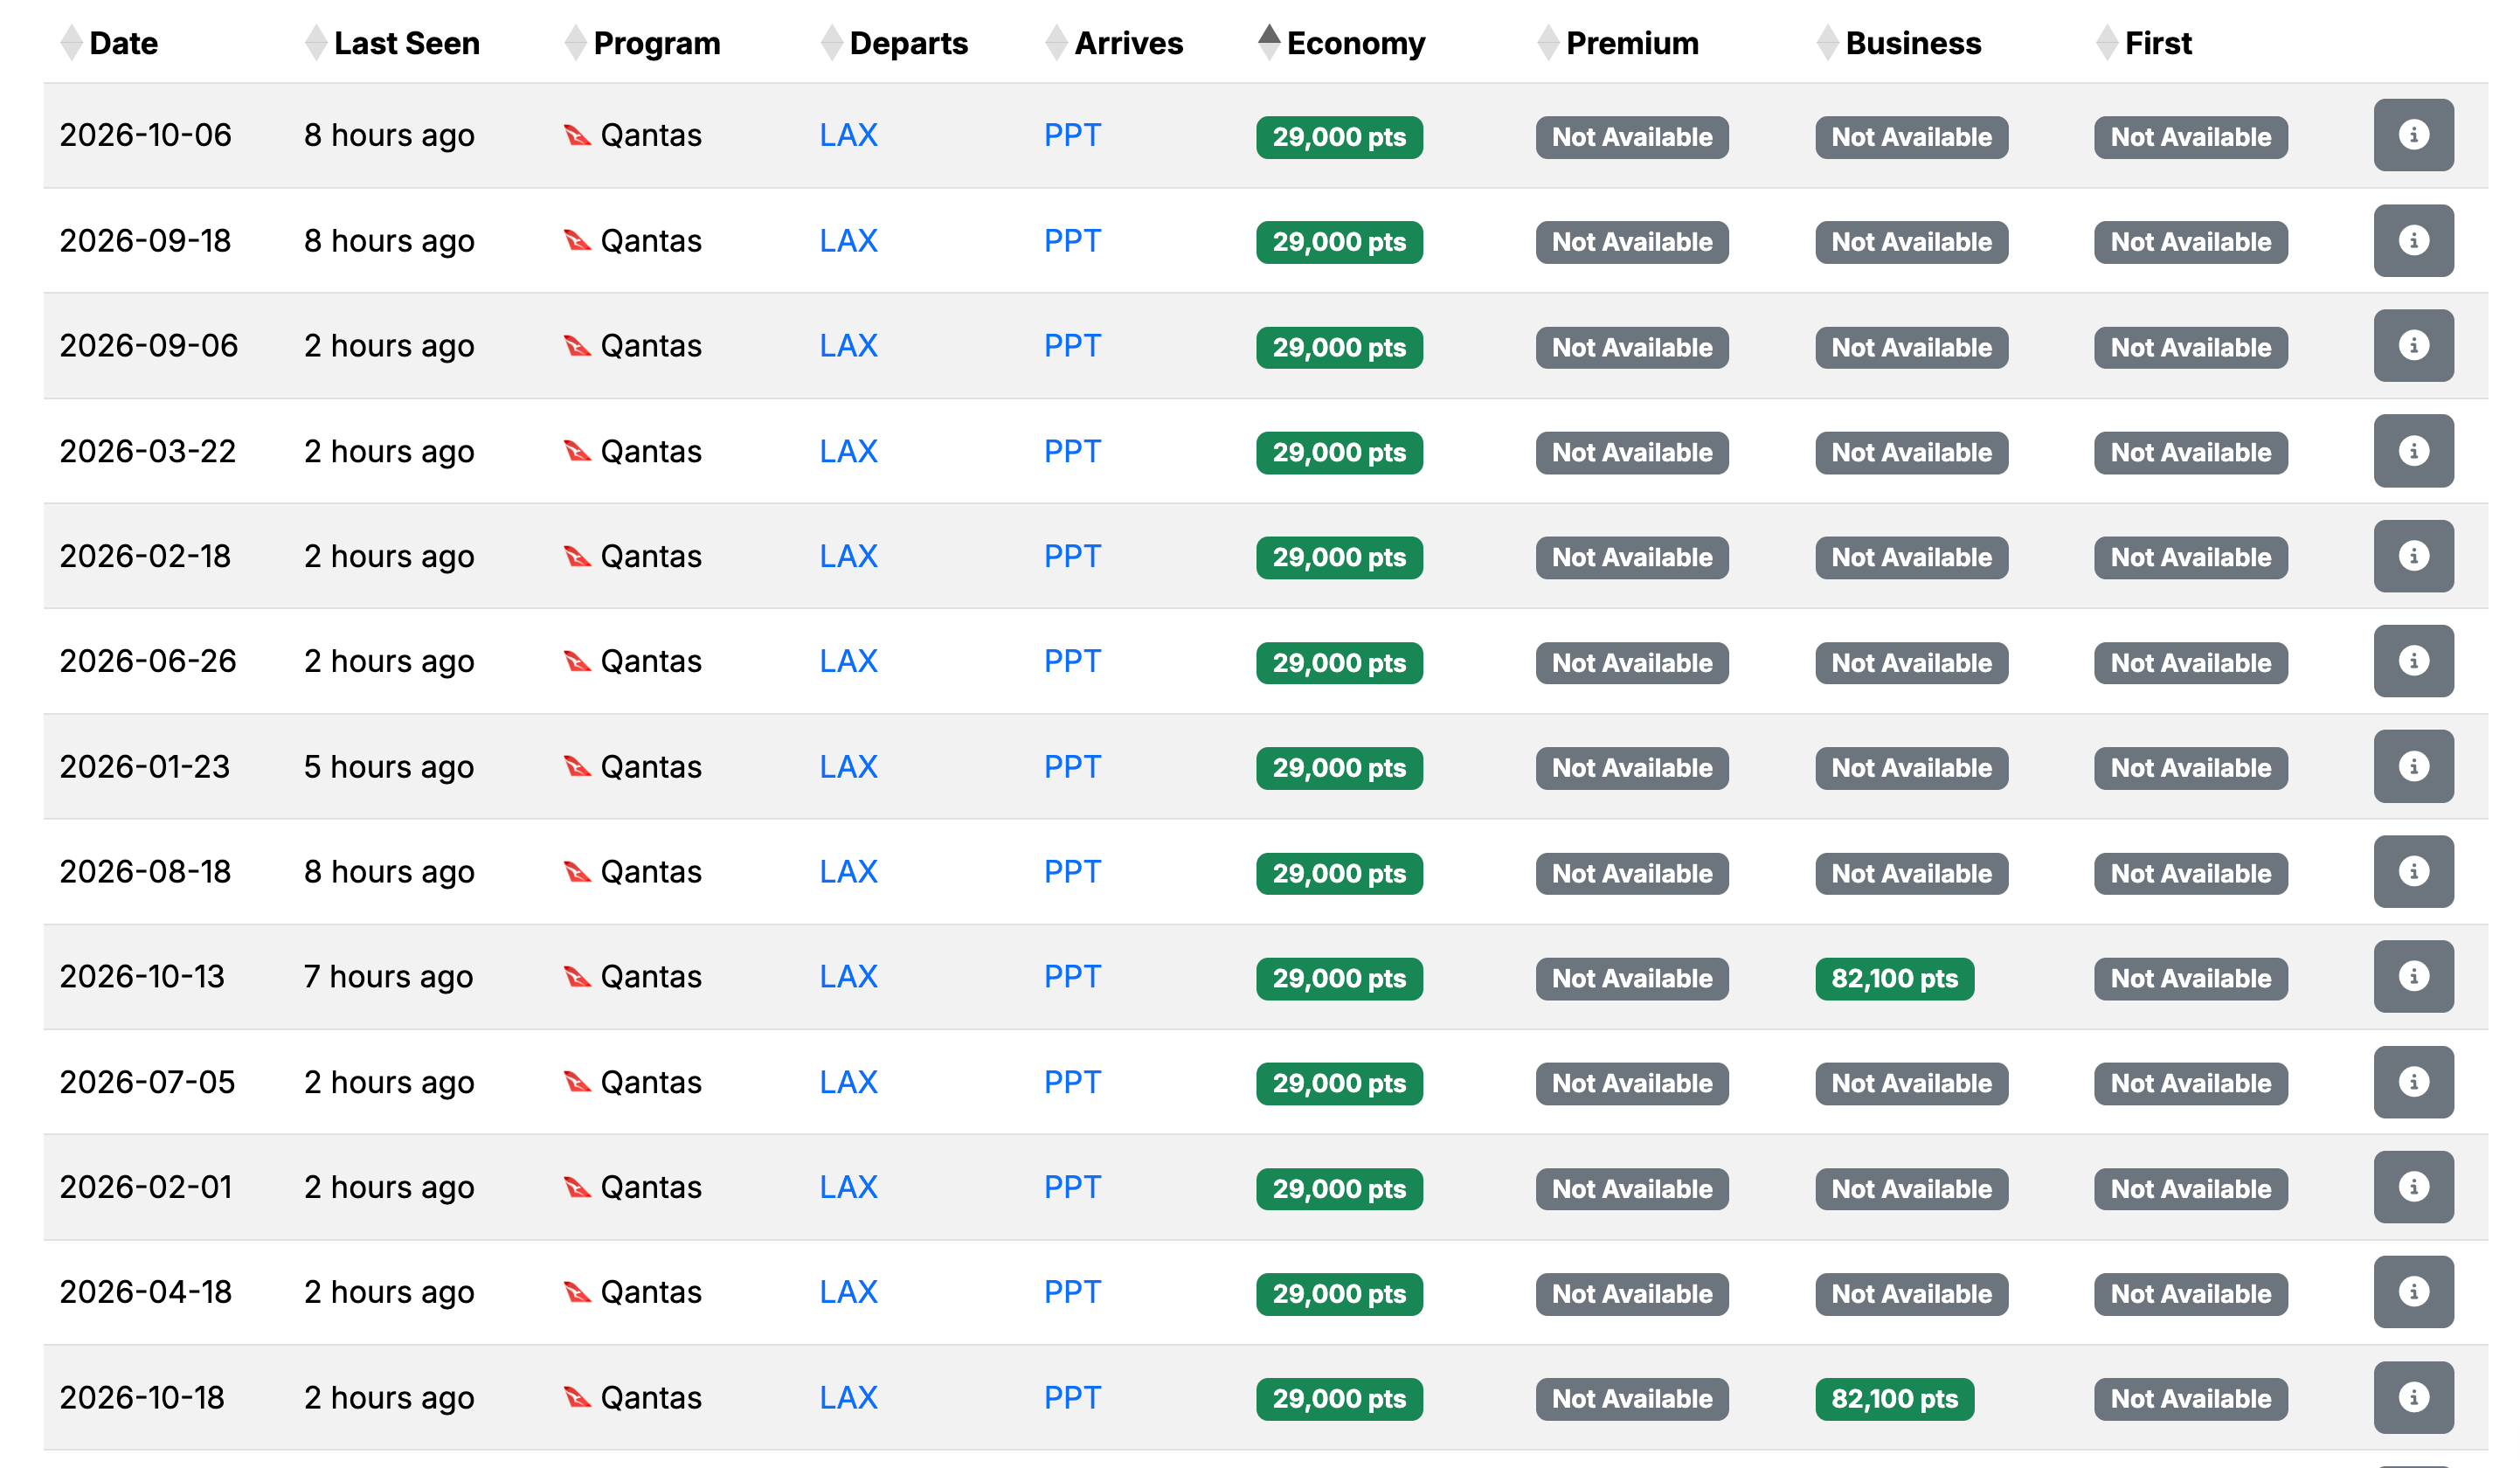Sort results by Last Seen
Screen dimensions: 2520x1468
(x=406, y=43)
